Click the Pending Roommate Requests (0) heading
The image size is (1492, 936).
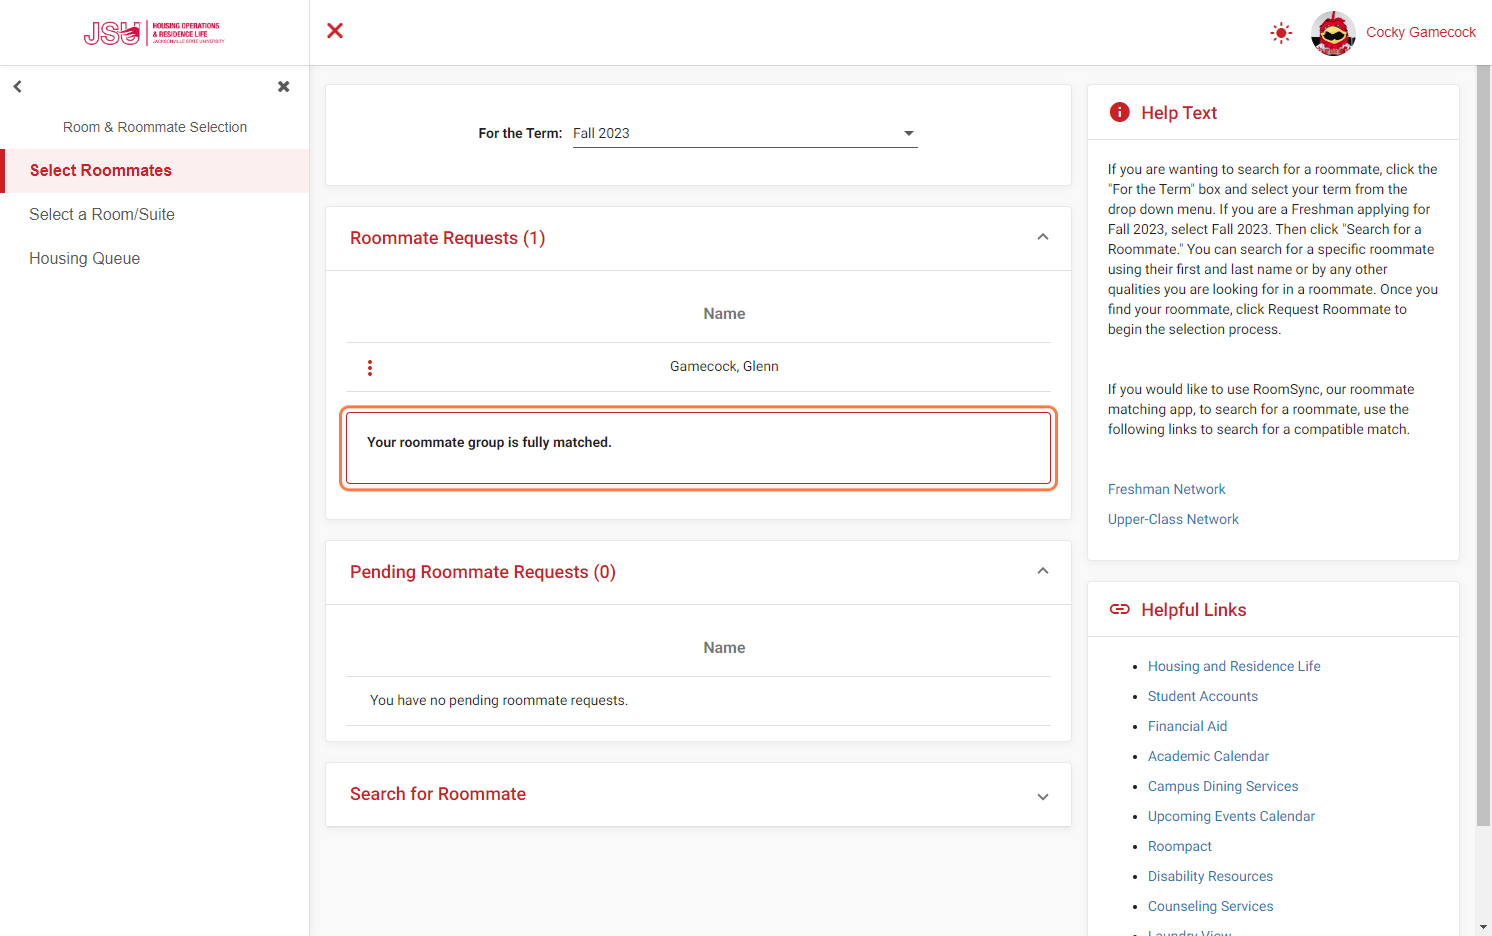pyautogui.click(x=483, y=572)
